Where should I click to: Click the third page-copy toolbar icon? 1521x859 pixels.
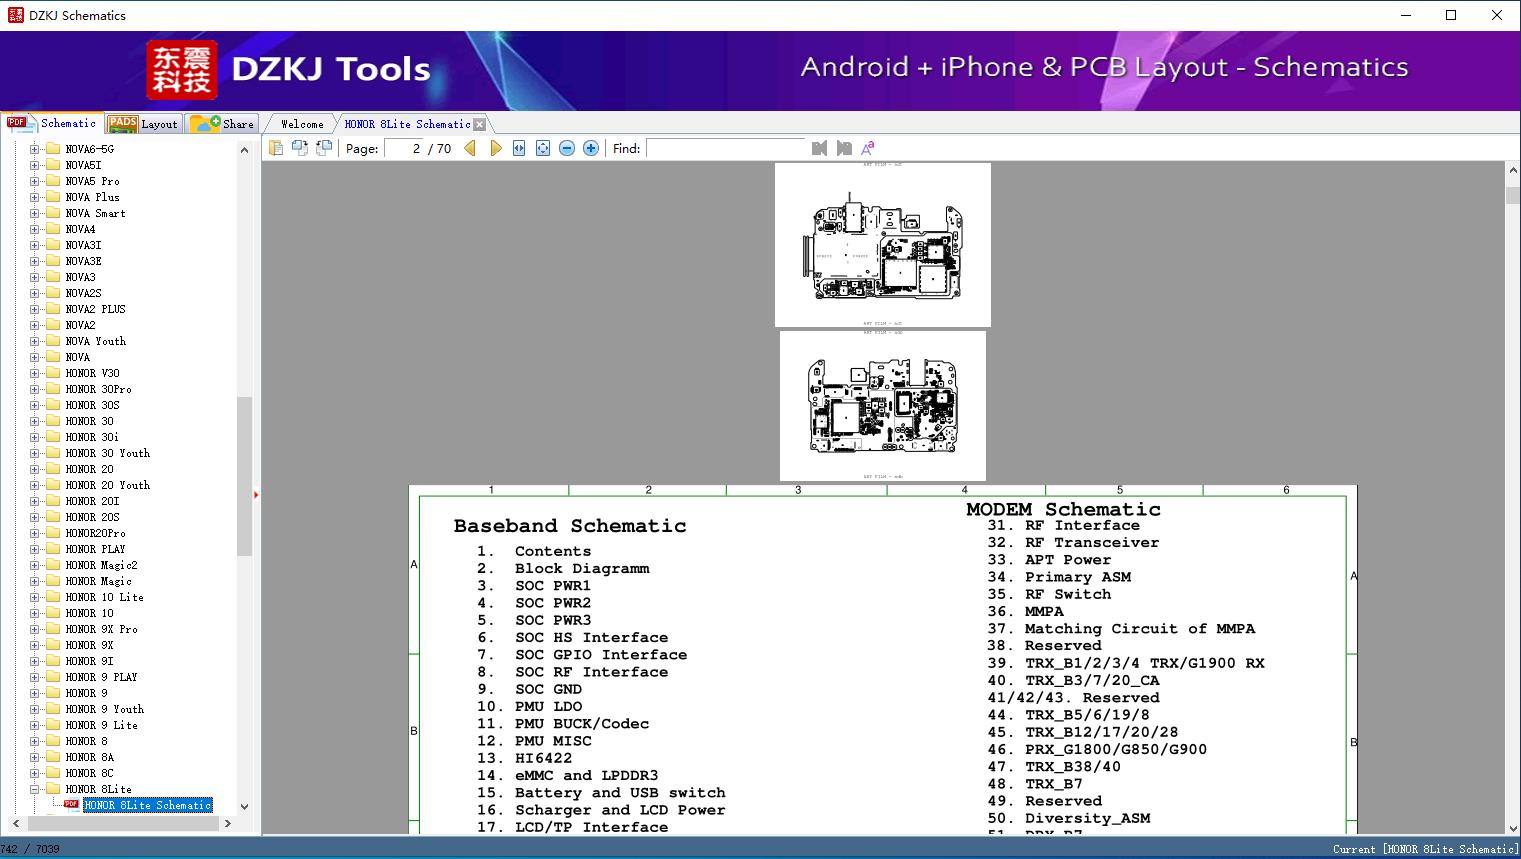[324, 148]
